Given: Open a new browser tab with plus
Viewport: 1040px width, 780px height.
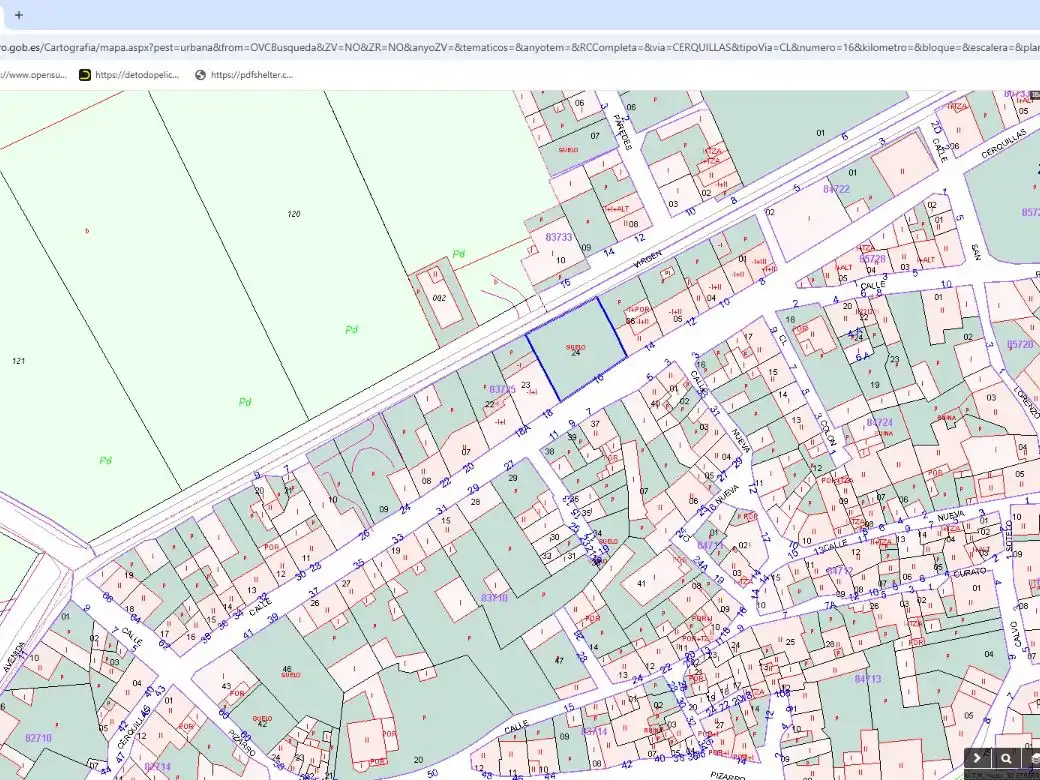Looking at the screenshot, I should point(19,15).
